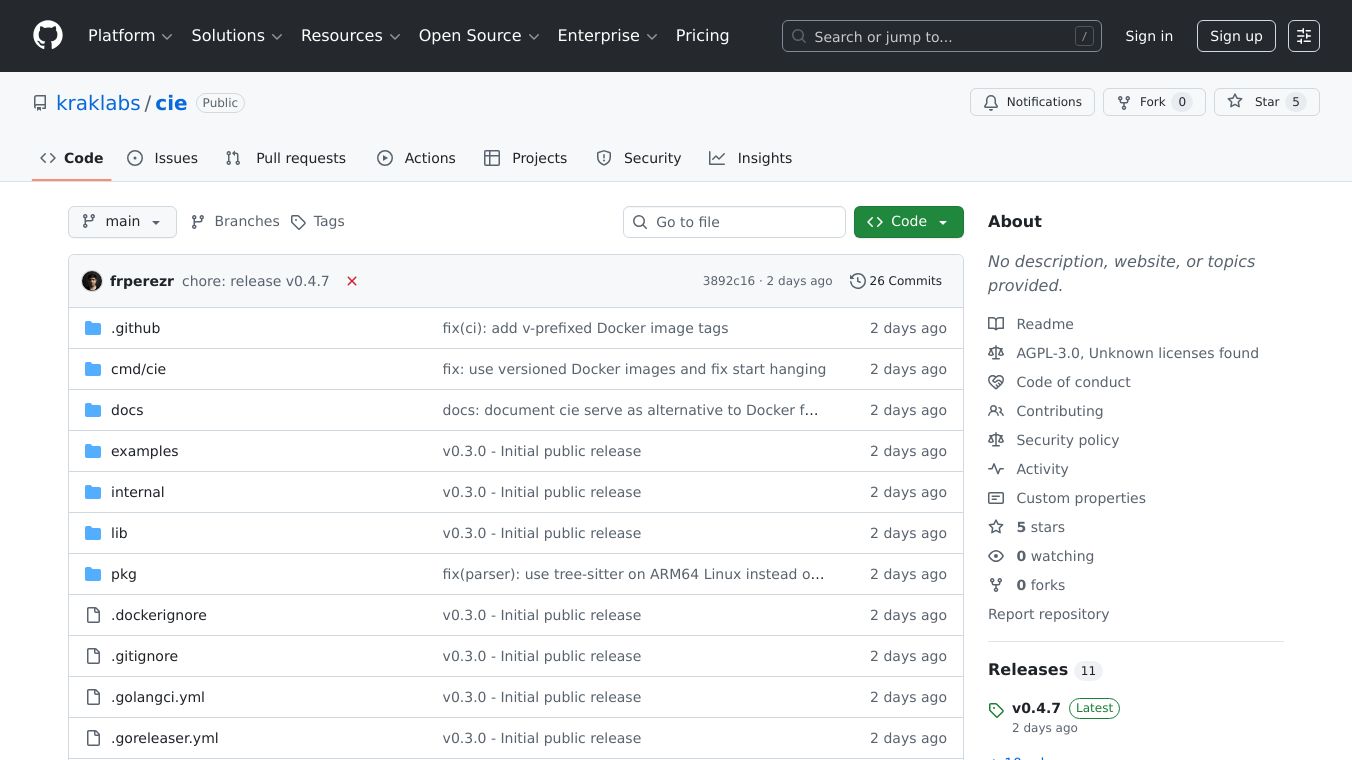This screenshot has width=1352, height=760.
Task: Star the cie repository
Action: (x=1265, y=101)
